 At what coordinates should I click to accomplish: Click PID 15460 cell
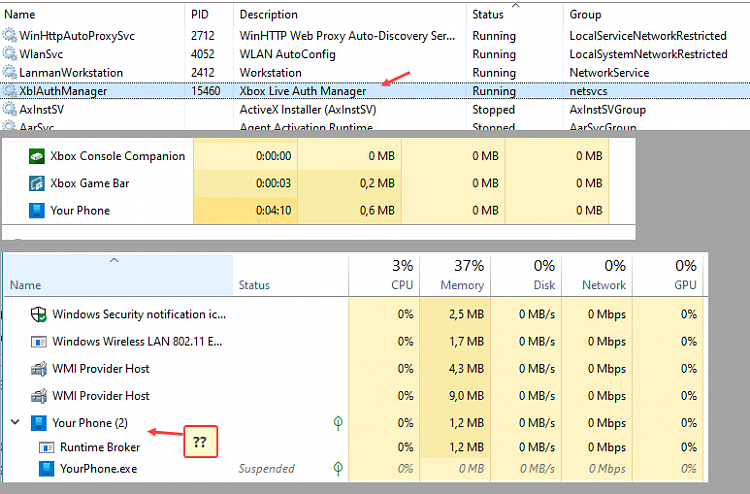coord(206,91)
